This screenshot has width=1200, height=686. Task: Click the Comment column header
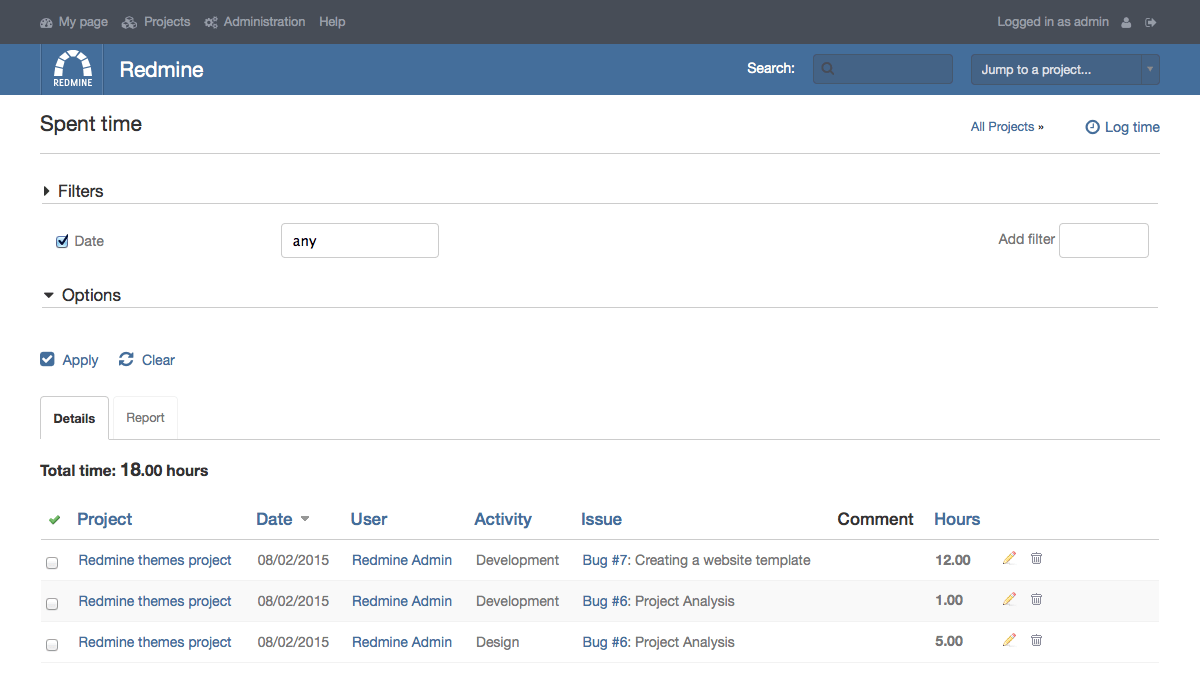[876, 519]
